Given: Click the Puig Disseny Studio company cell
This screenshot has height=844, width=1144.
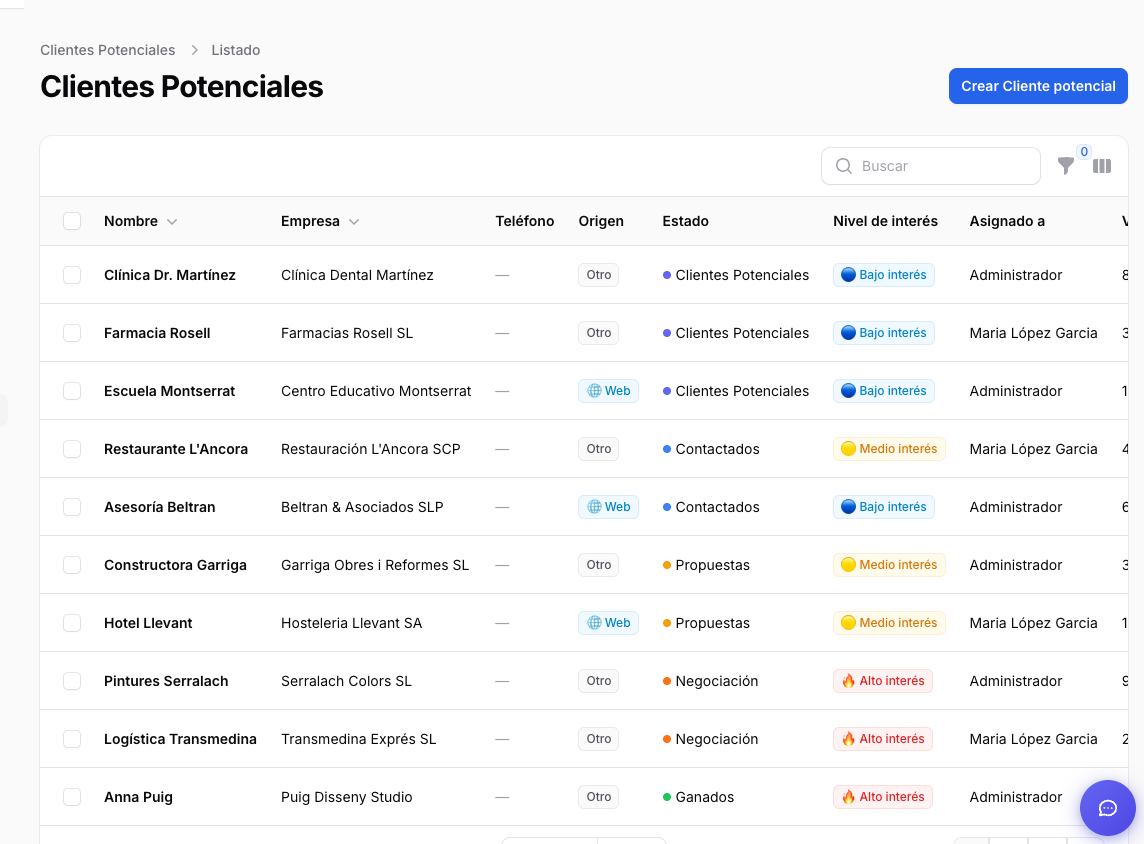Looking at the screenshot, I should click(347, 797).
